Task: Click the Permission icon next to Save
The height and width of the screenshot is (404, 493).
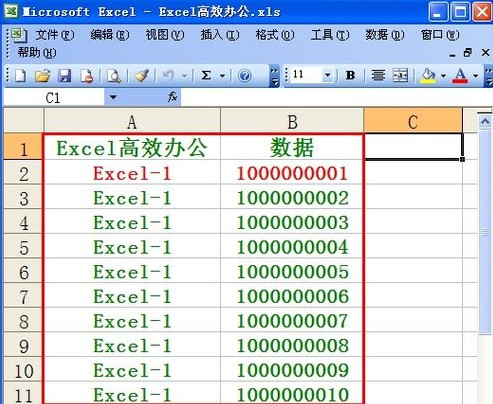Action: pyautogui.click(x=87, y=76)
